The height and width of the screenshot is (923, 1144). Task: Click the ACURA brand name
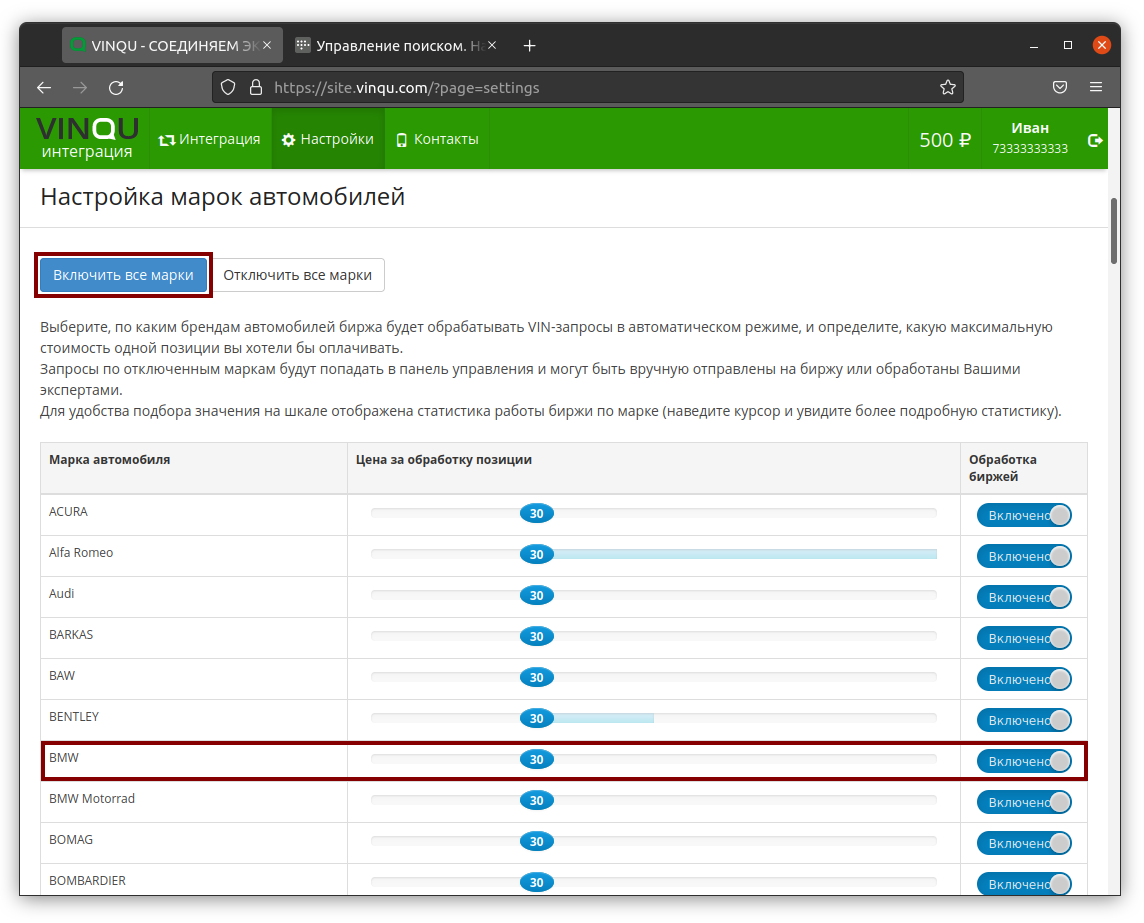point(68,511)
